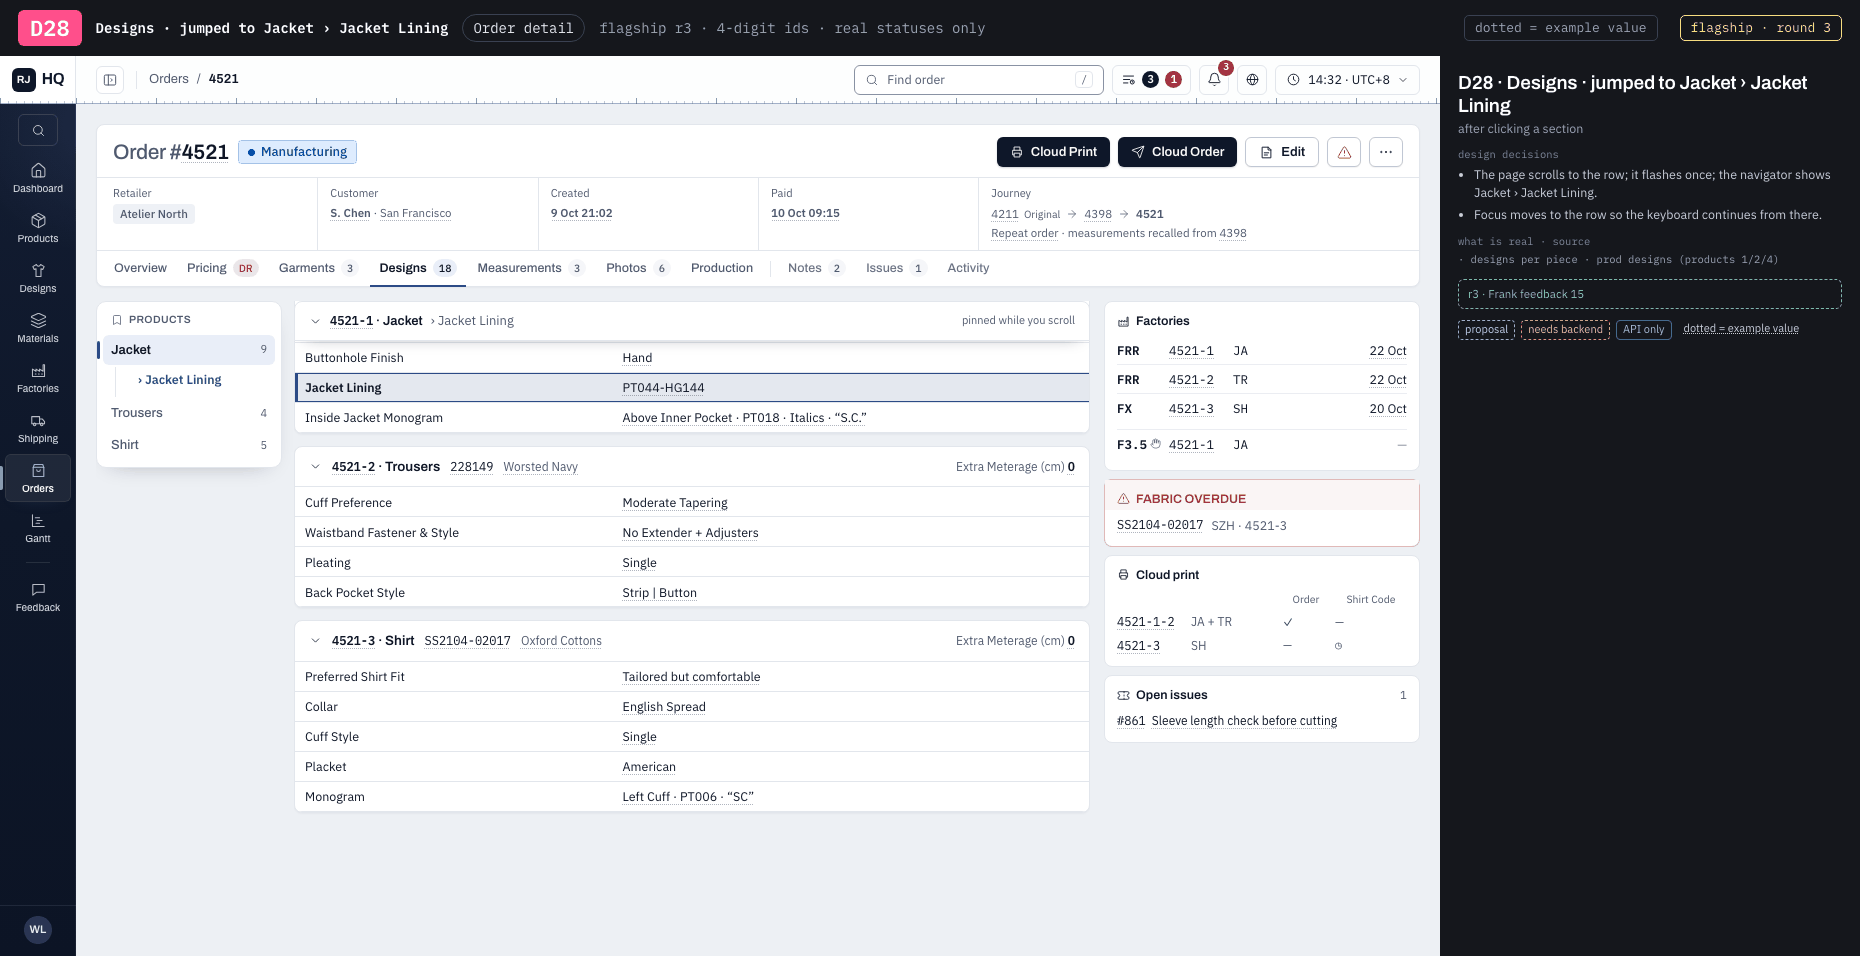1860x956 pixels.
Task: Toggle the sidebar panel icon
Action: point(110,80)
